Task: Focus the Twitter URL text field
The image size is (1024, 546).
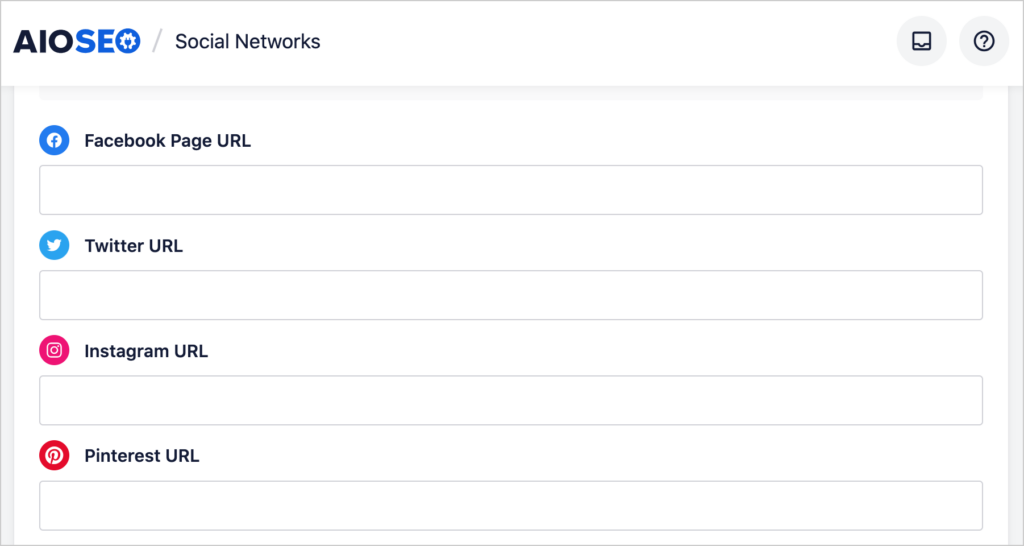Action: [x=511, y=295]
